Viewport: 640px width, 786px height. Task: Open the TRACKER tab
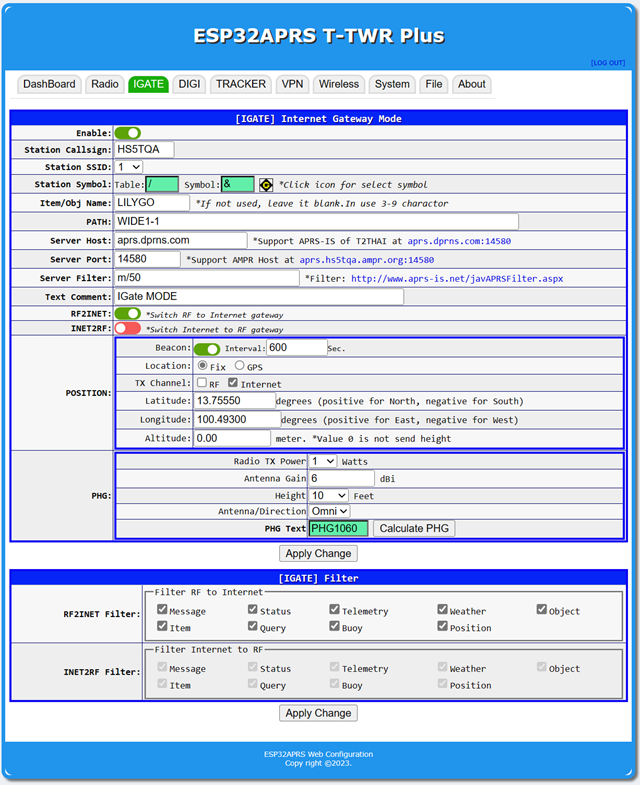pyautogui.click(x=241, y=84)
